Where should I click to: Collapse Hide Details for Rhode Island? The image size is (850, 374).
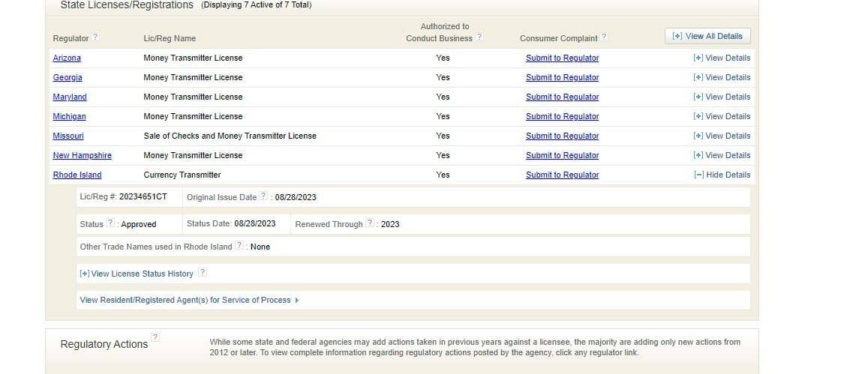(722, 175)
